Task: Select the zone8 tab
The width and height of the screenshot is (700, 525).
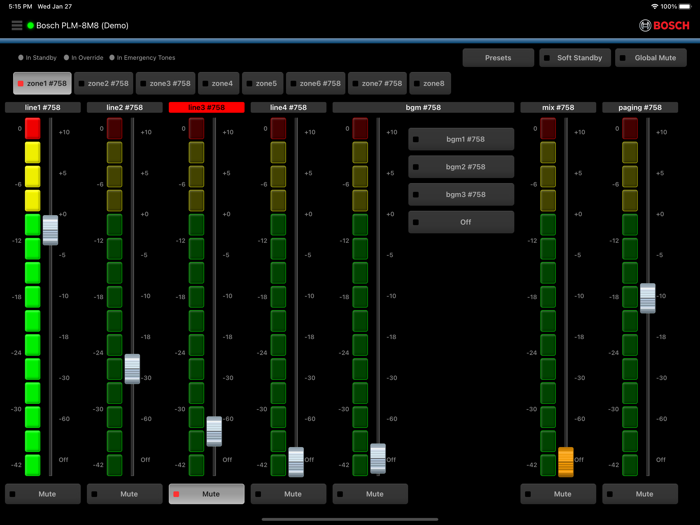Action: tap(430, 83)
